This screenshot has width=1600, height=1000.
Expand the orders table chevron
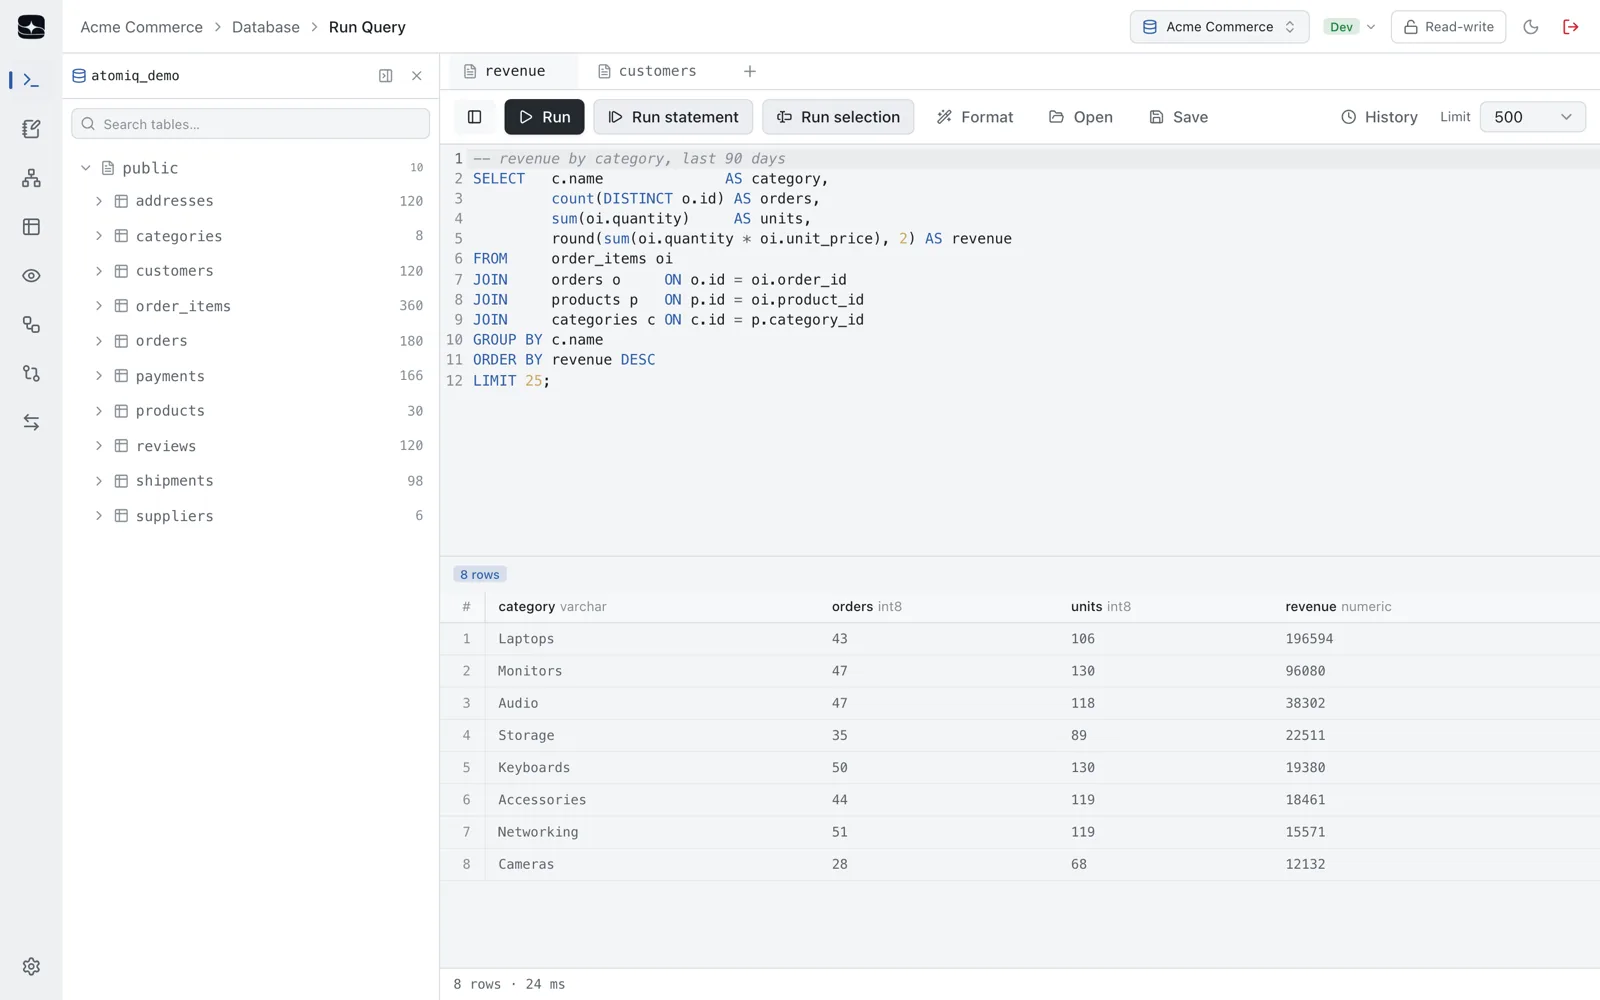tap(99, 341)
